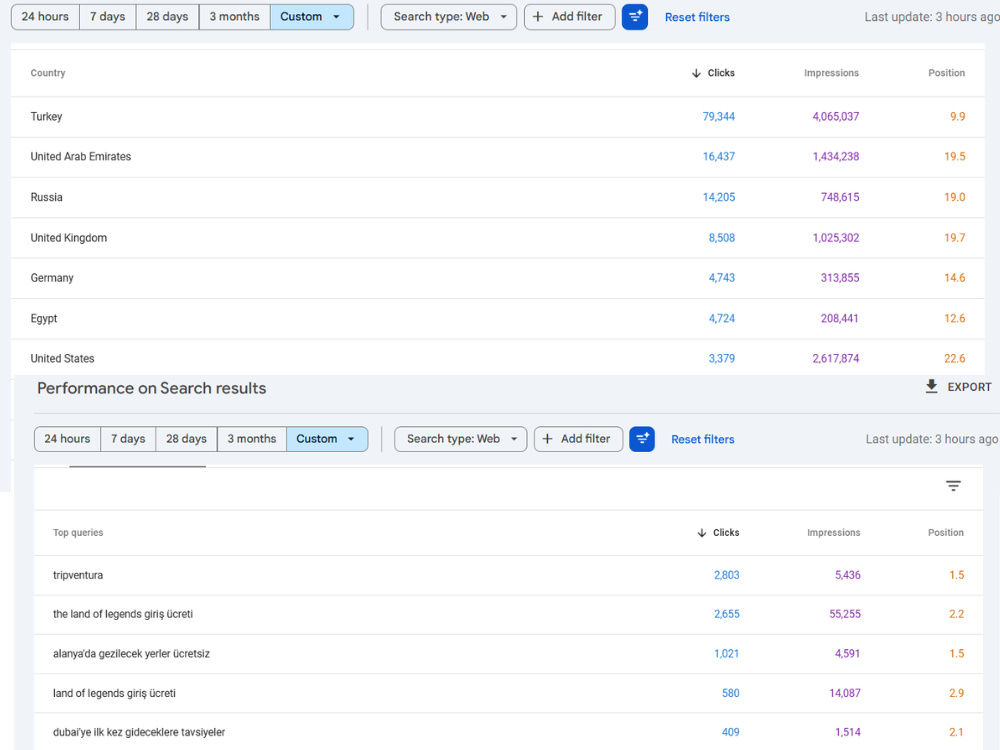
Task: Select the upper 24 hours range tab
Action: [x=45, y=17]
